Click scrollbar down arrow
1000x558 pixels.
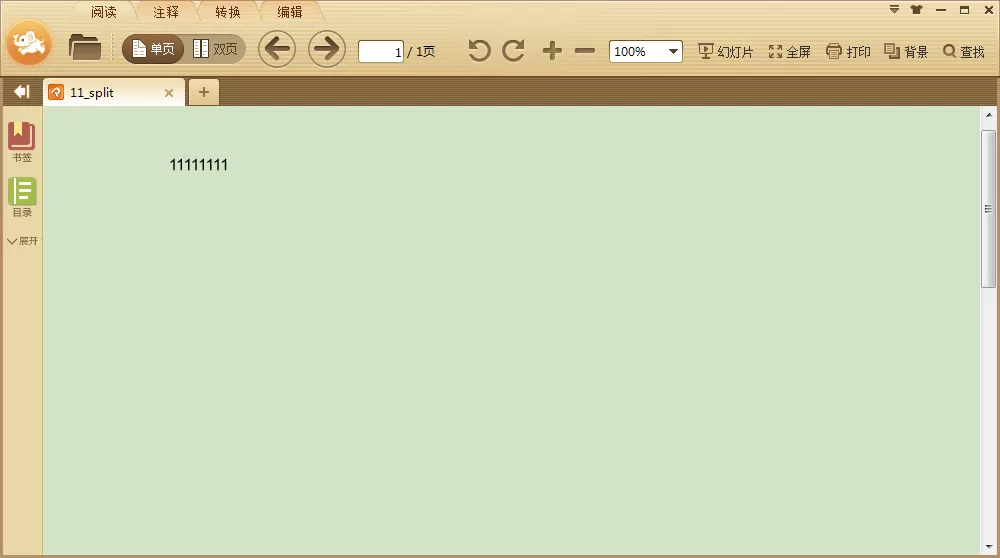tap(989, 547)
